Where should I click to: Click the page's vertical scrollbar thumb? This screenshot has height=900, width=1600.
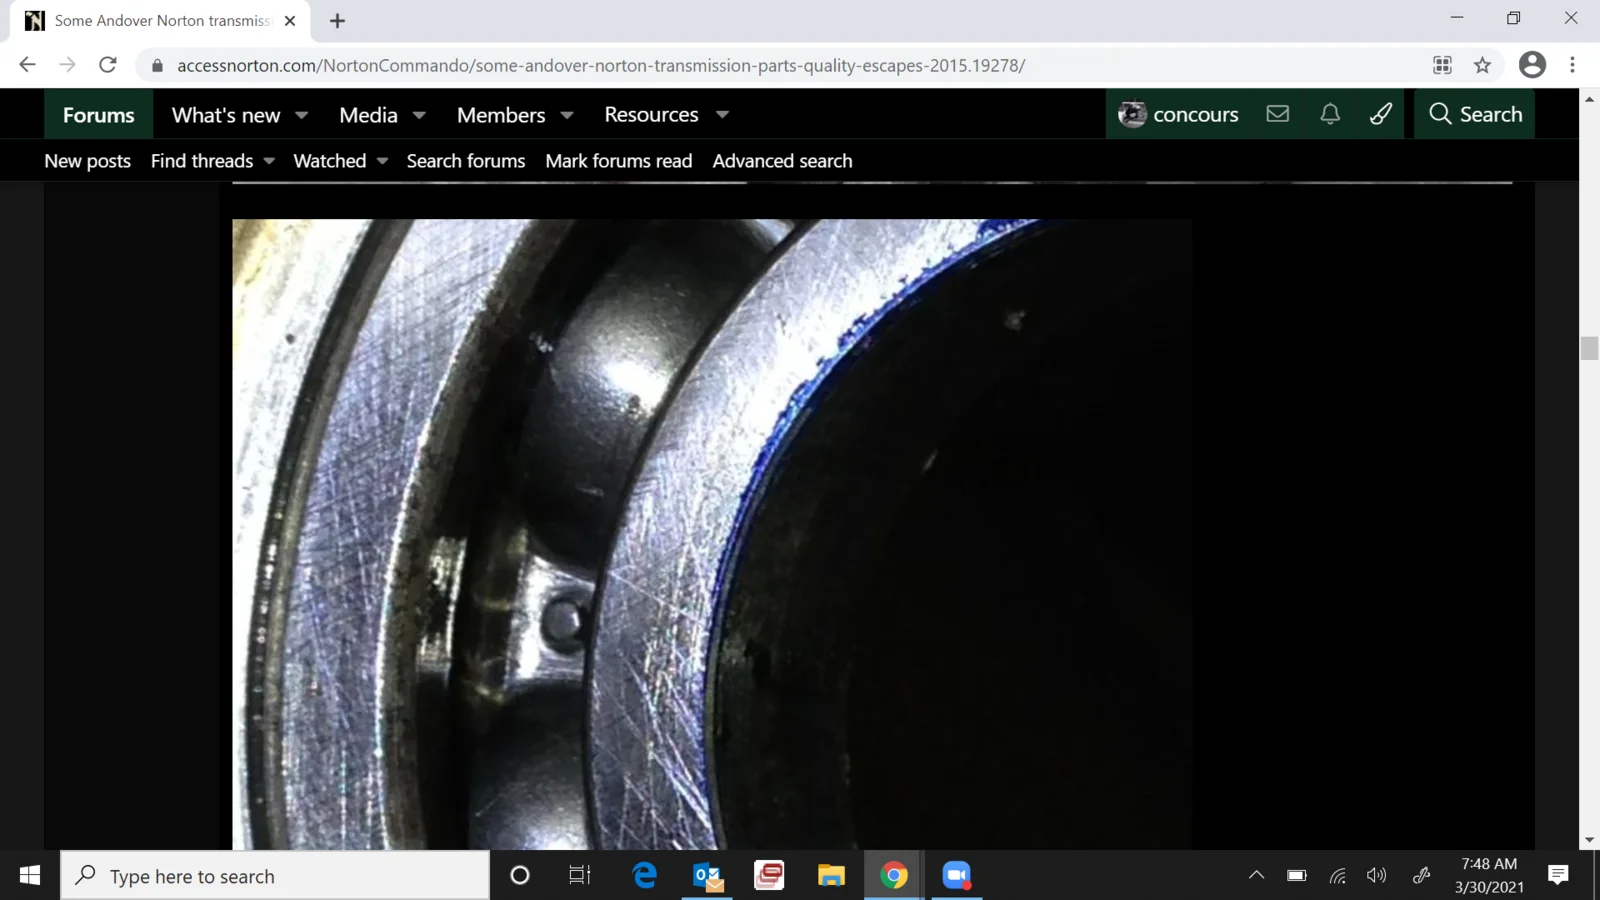pos(1589,348)
